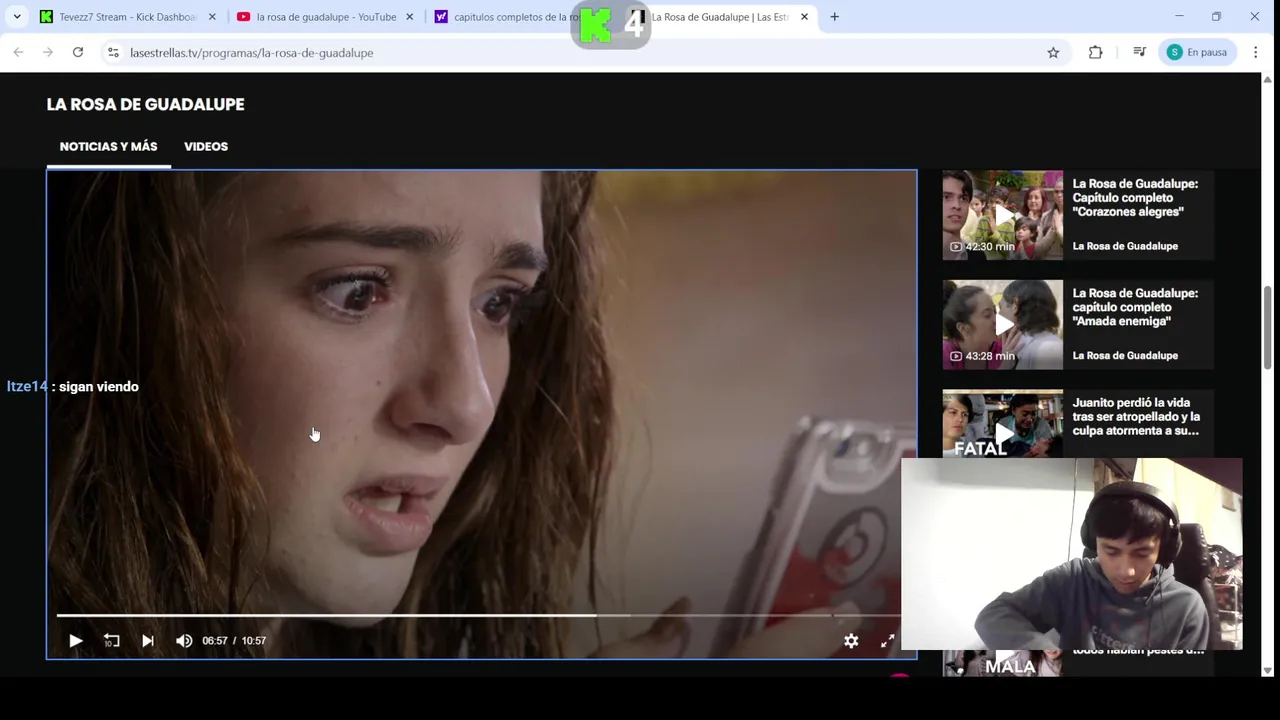The width and height of the screenshot is (1280, 720).
Task: Open Chrome three-dot menu
Action: pyautogui.click(x=1256, y=52)
